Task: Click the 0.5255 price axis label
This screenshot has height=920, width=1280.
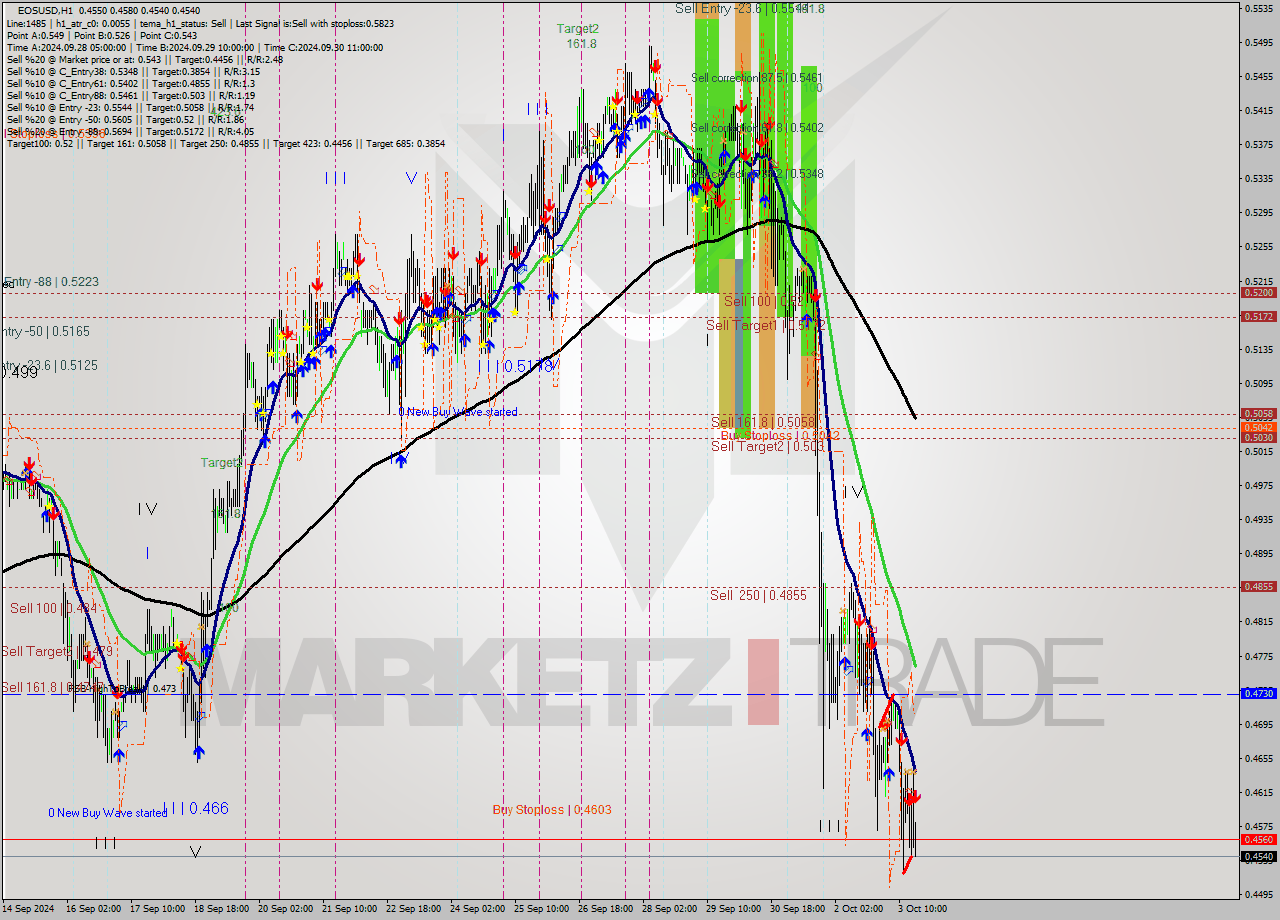Action: (1258, 246)
